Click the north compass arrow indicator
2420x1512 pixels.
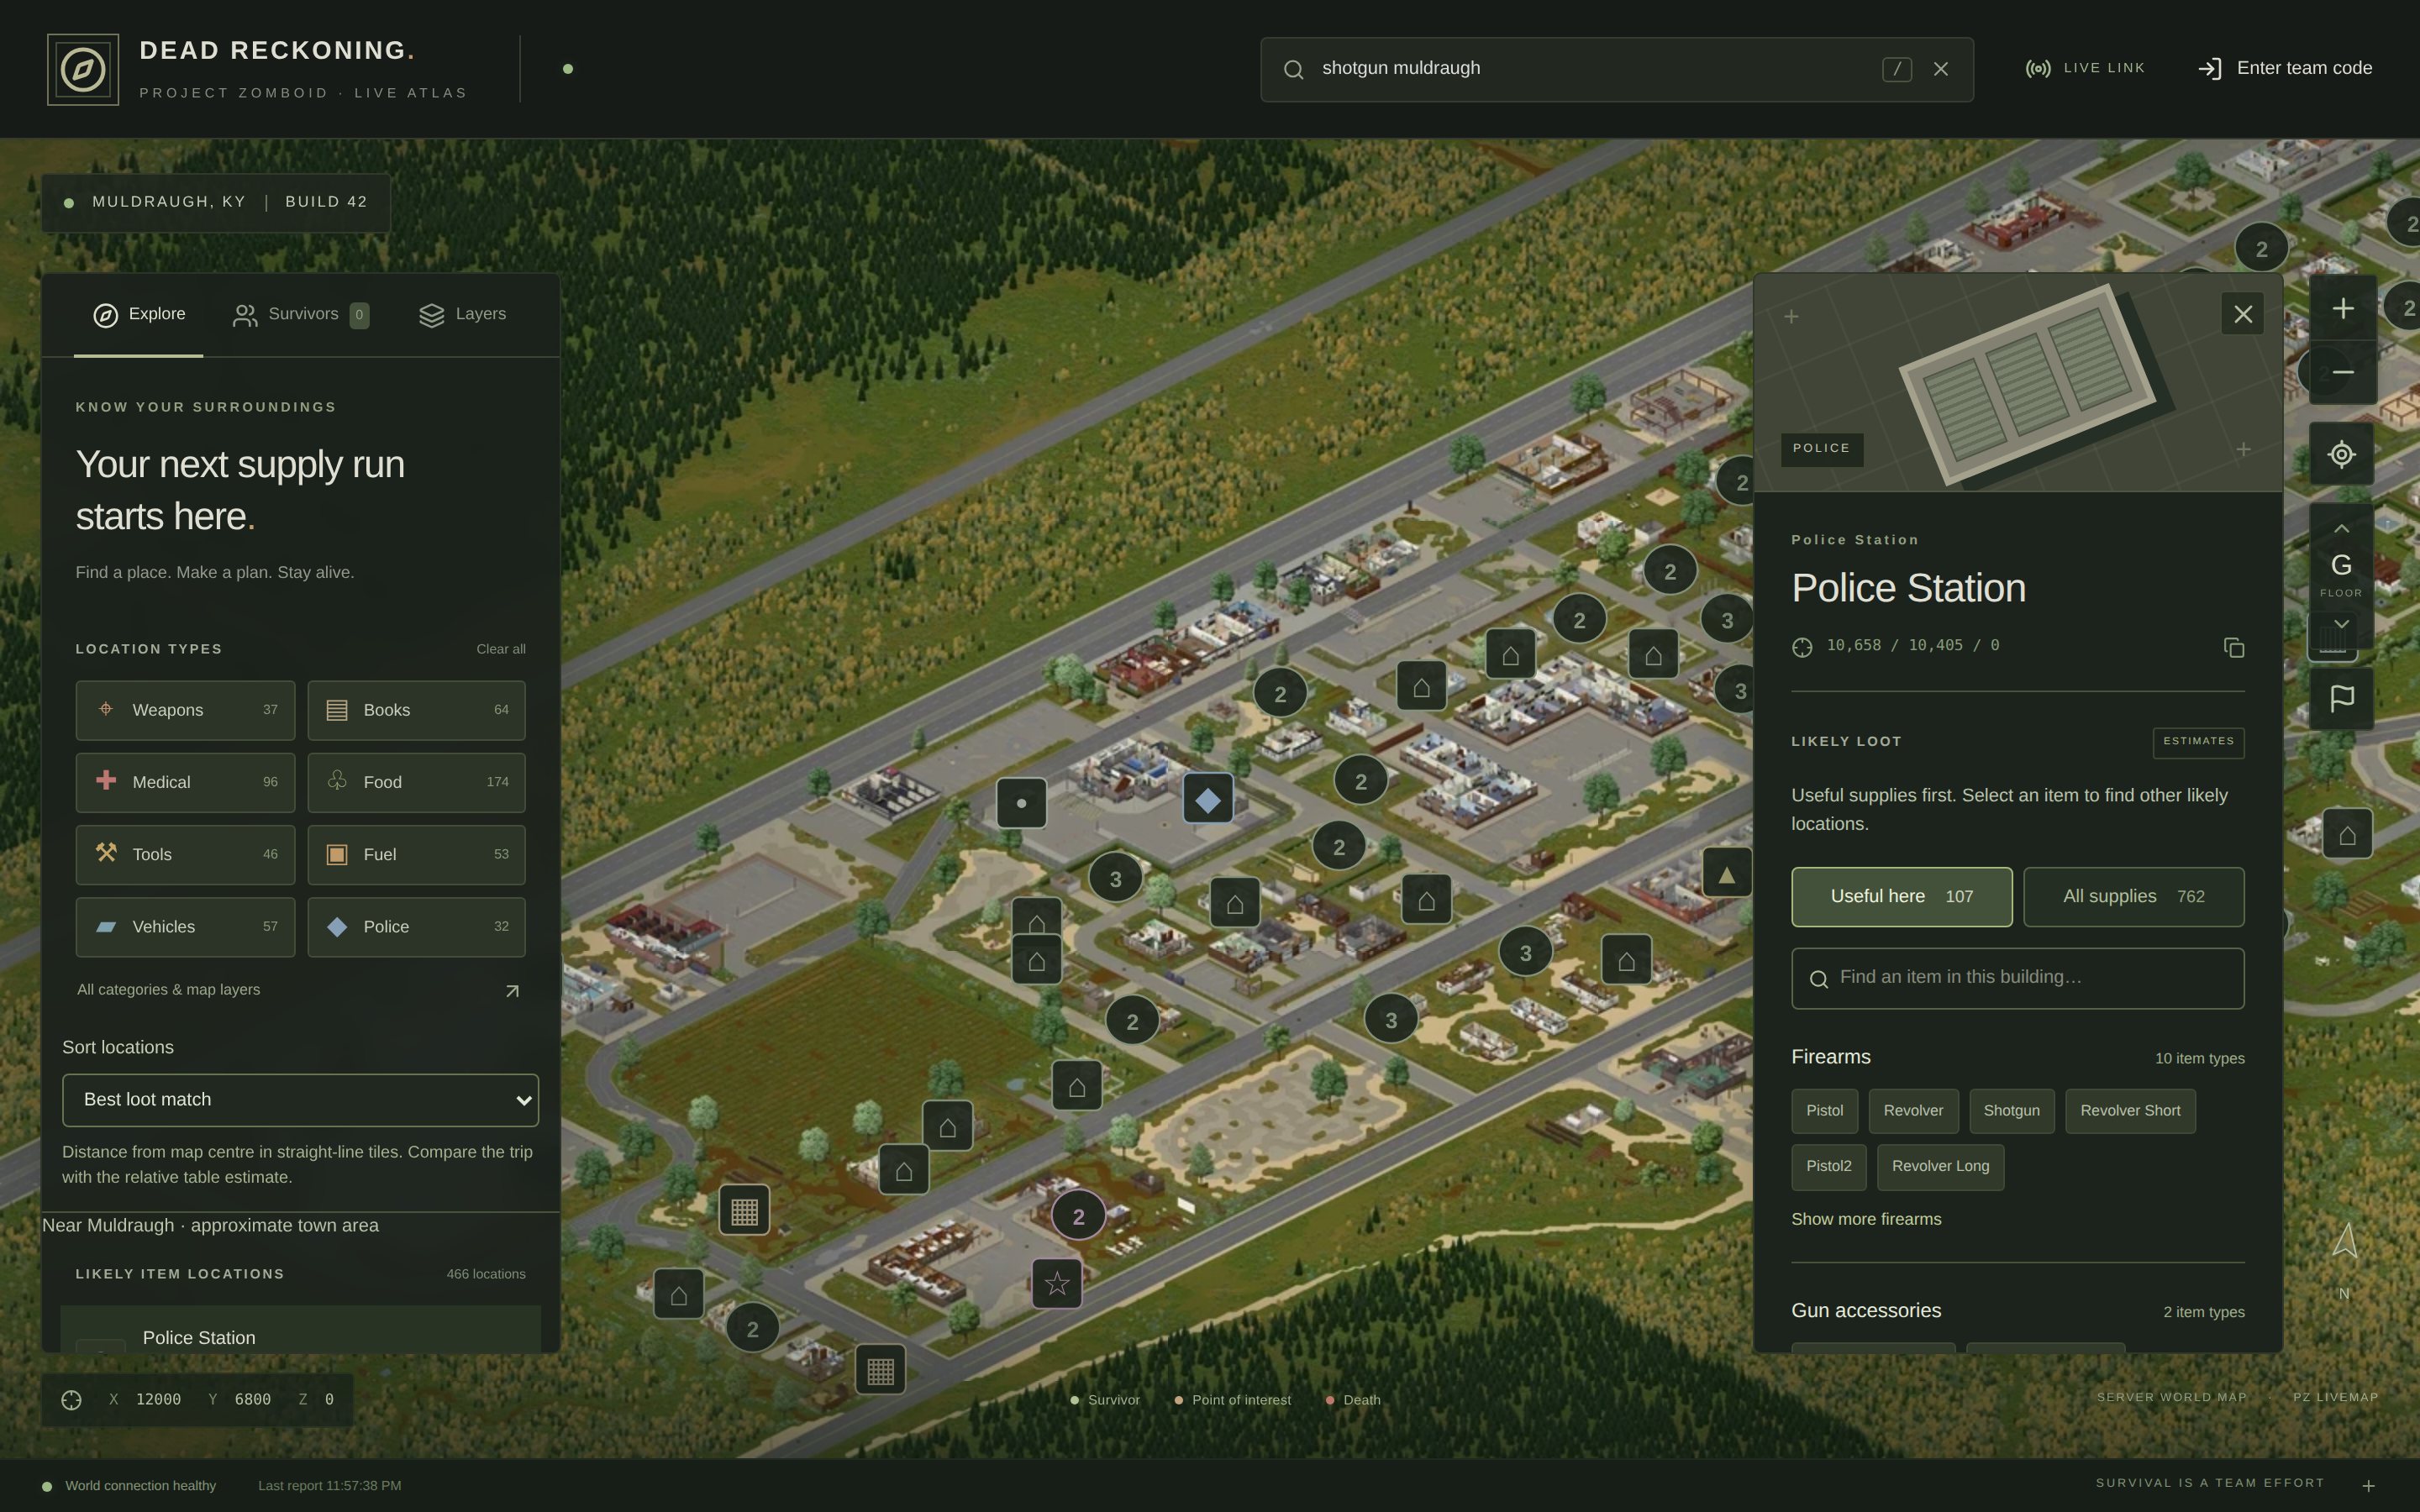click(2344, 1241)
